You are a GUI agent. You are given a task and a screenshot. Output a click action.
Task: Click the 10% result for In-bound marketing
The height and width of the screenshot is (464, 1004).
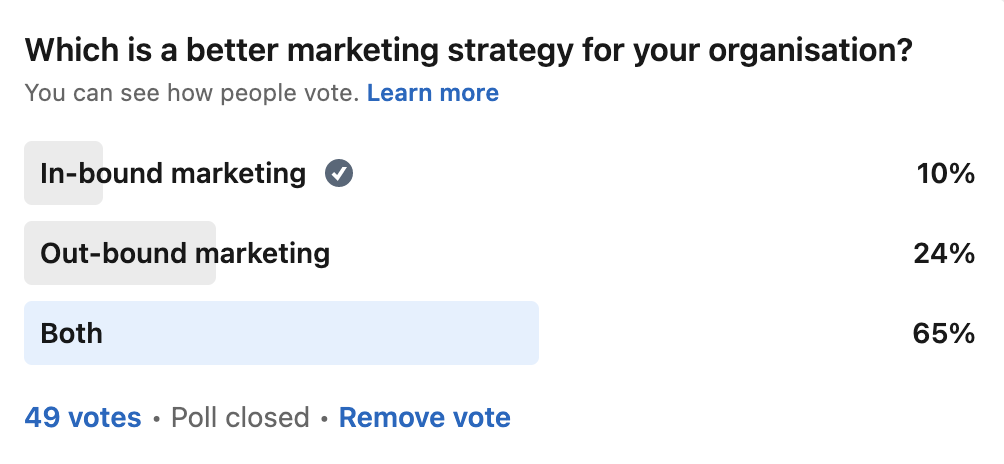pos(945,174)
